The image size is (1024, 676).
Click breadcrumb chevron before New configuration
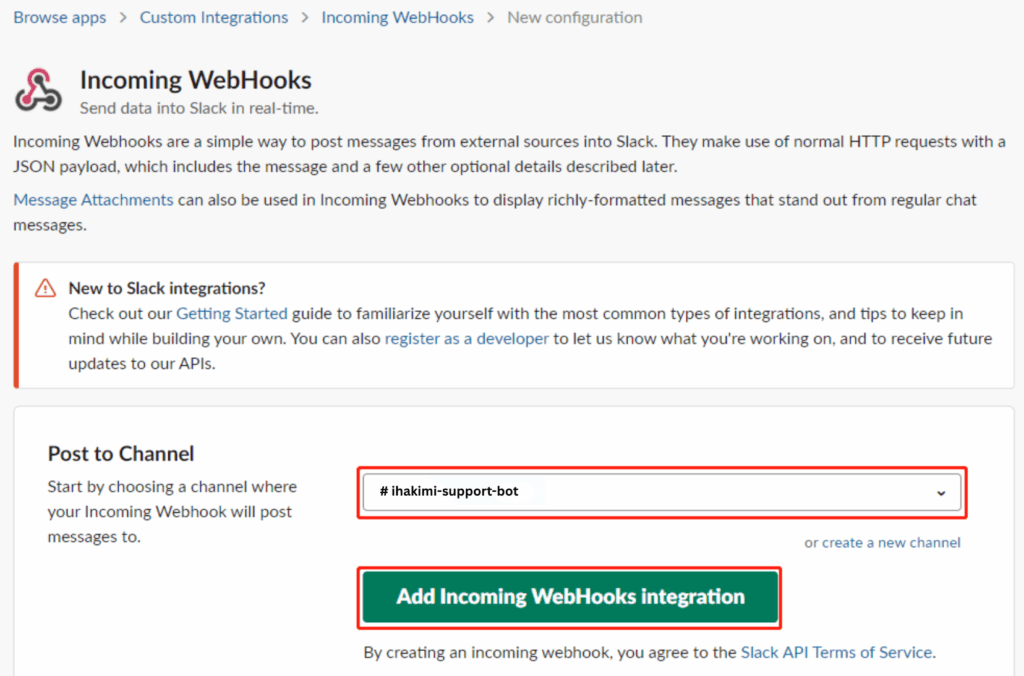(x=491, y=18)
